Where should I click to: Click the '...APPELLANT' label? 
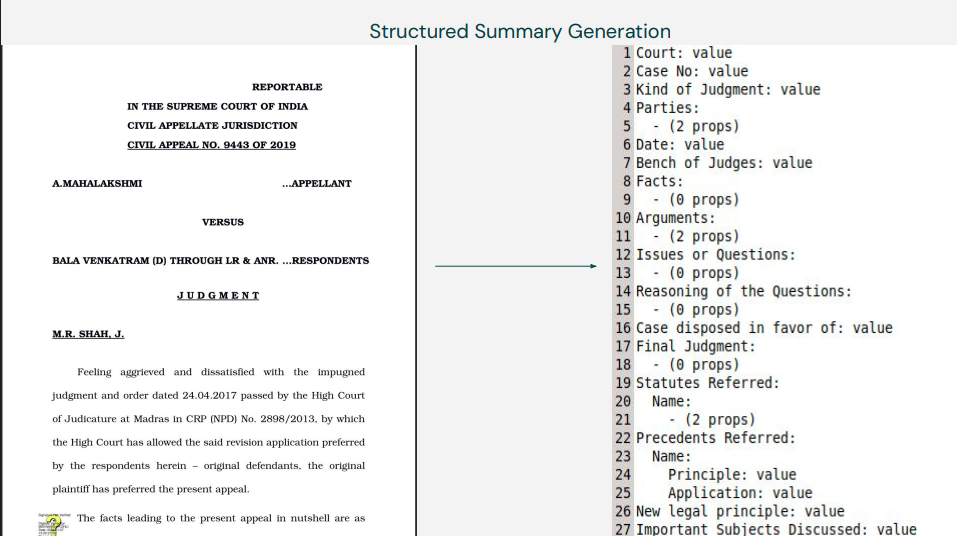[317, 183]
